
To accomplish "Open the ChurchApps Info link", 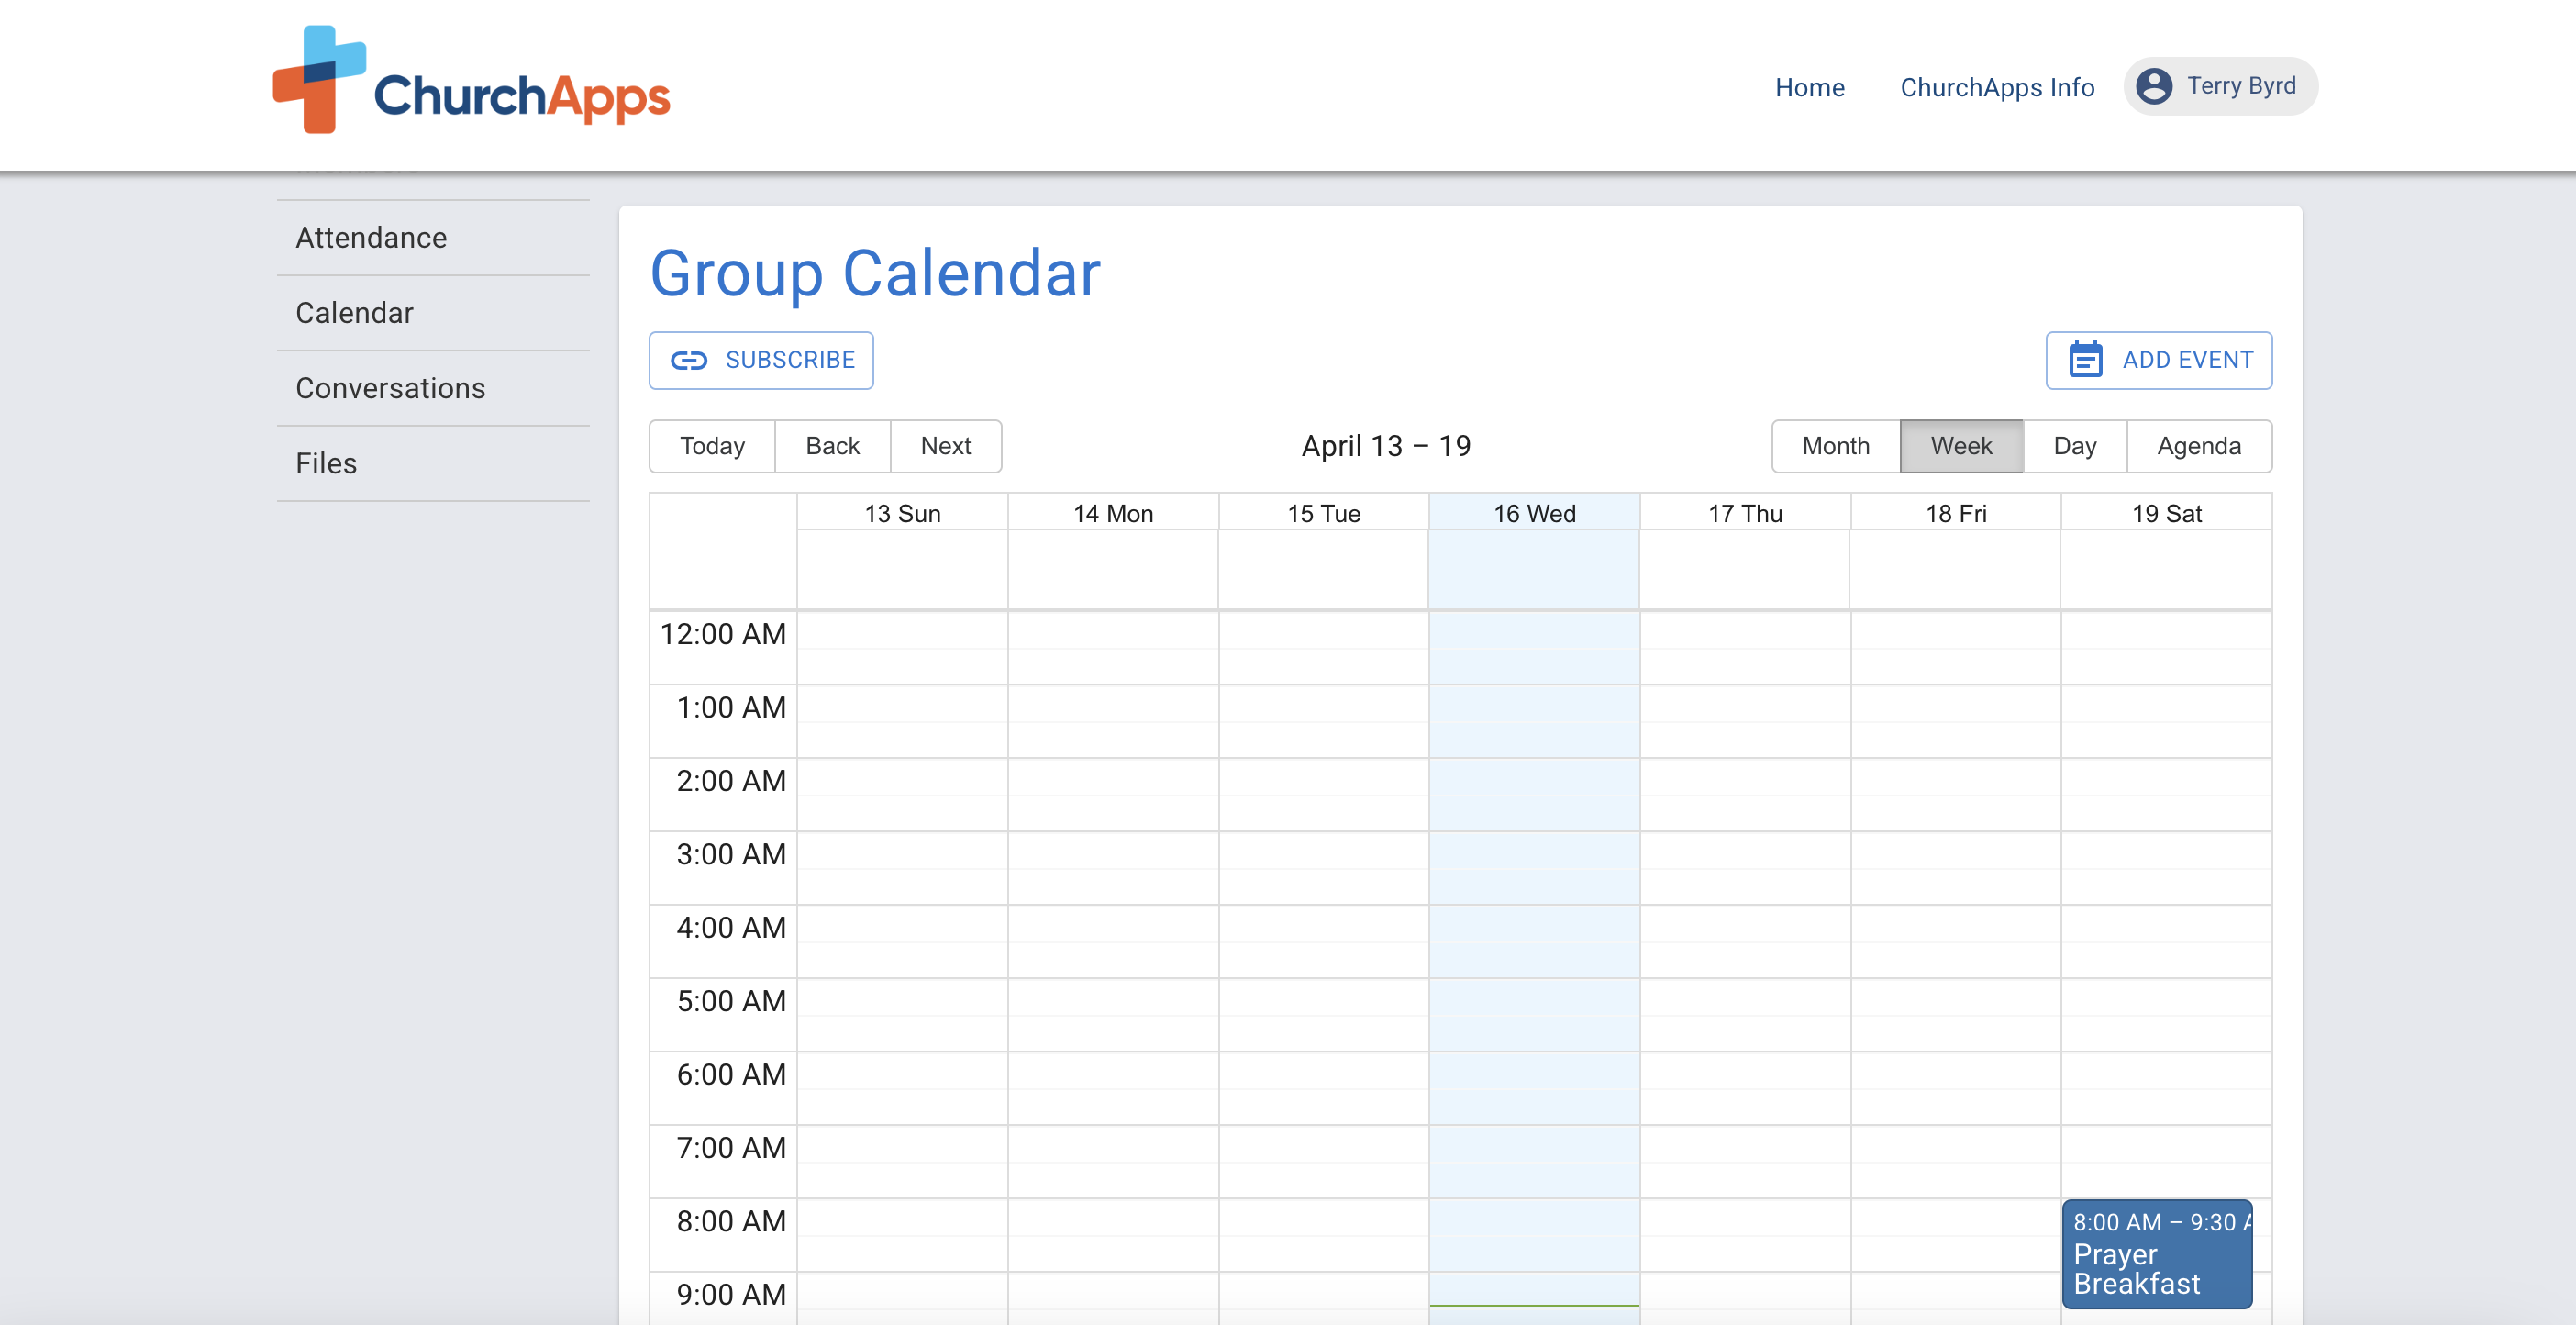I will pos(1996,87).
